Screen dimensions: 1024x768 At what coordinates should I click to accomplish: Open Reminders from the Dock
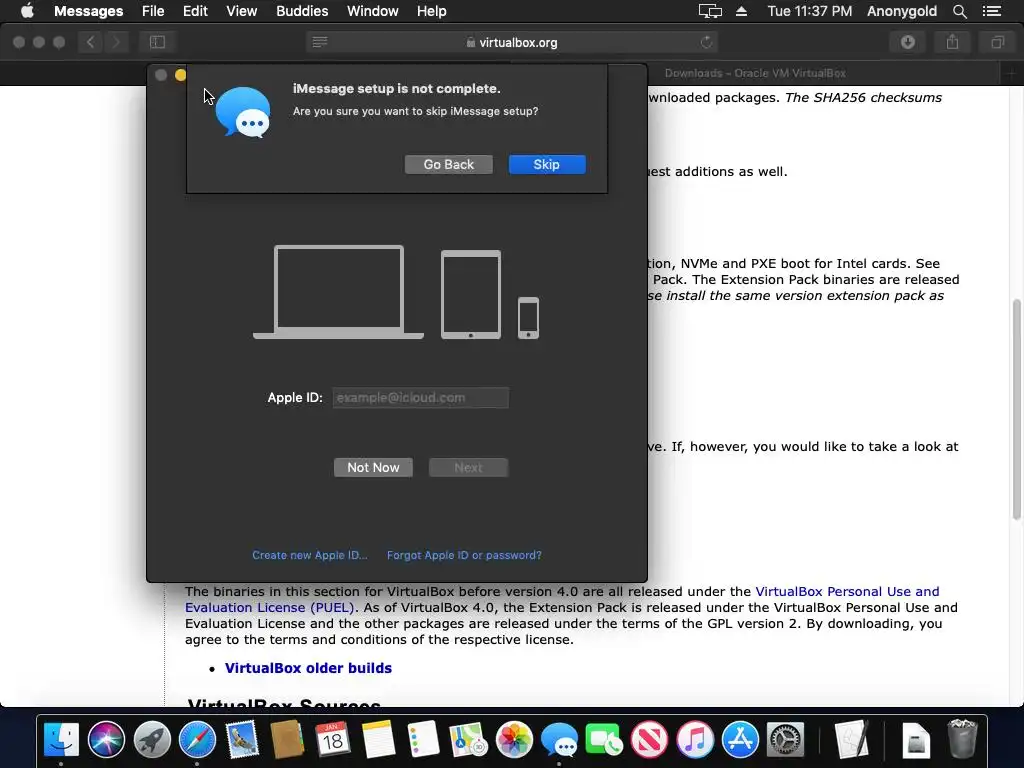(423, 739)
